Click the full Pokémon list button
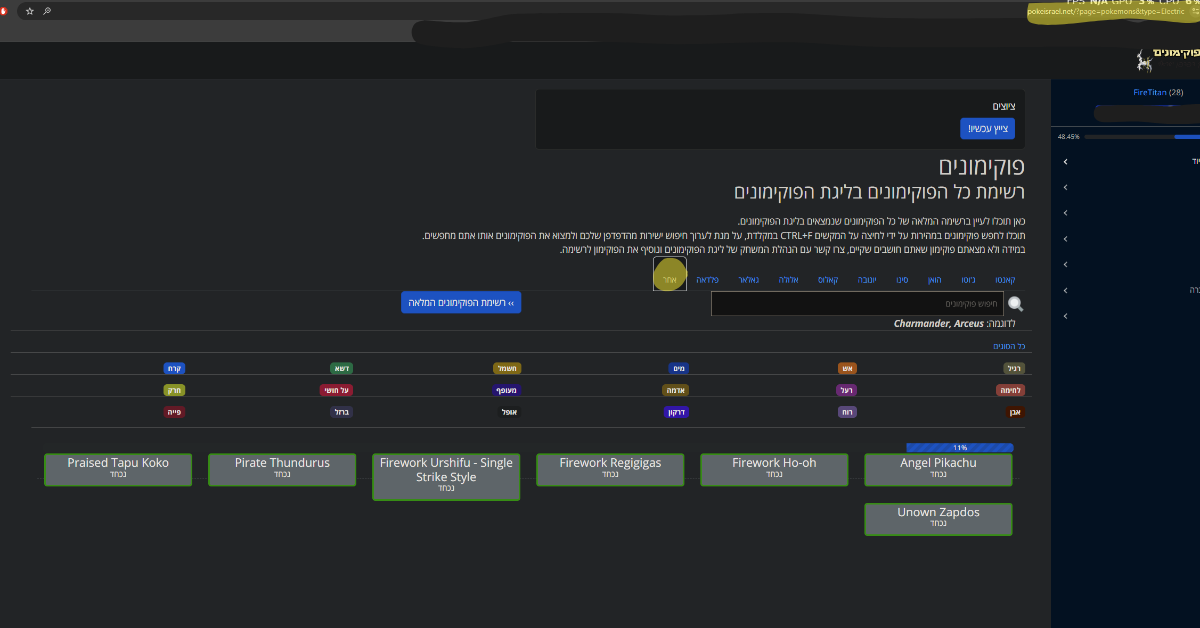1200x628 pixels. click(461, 302)
